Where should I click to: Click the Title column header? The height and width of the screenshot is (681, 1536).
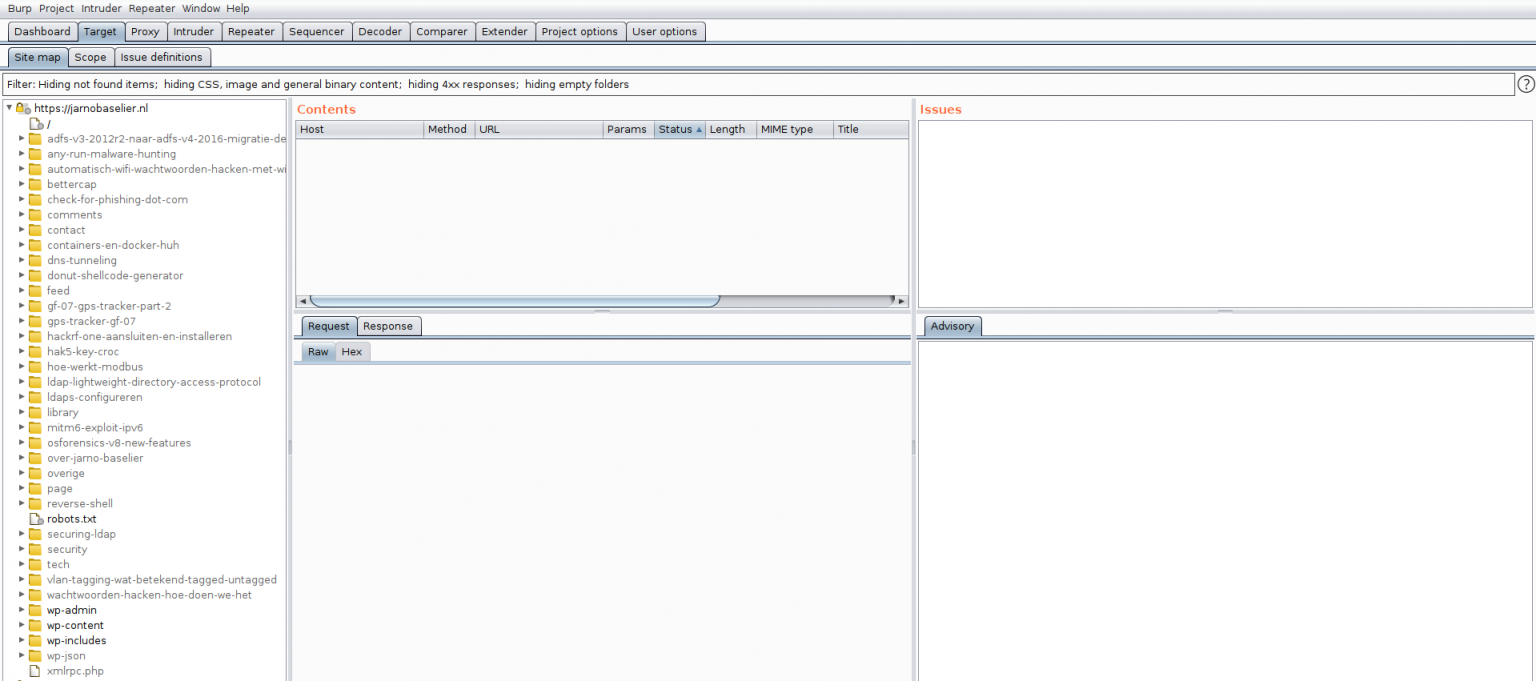click(871, 129)
